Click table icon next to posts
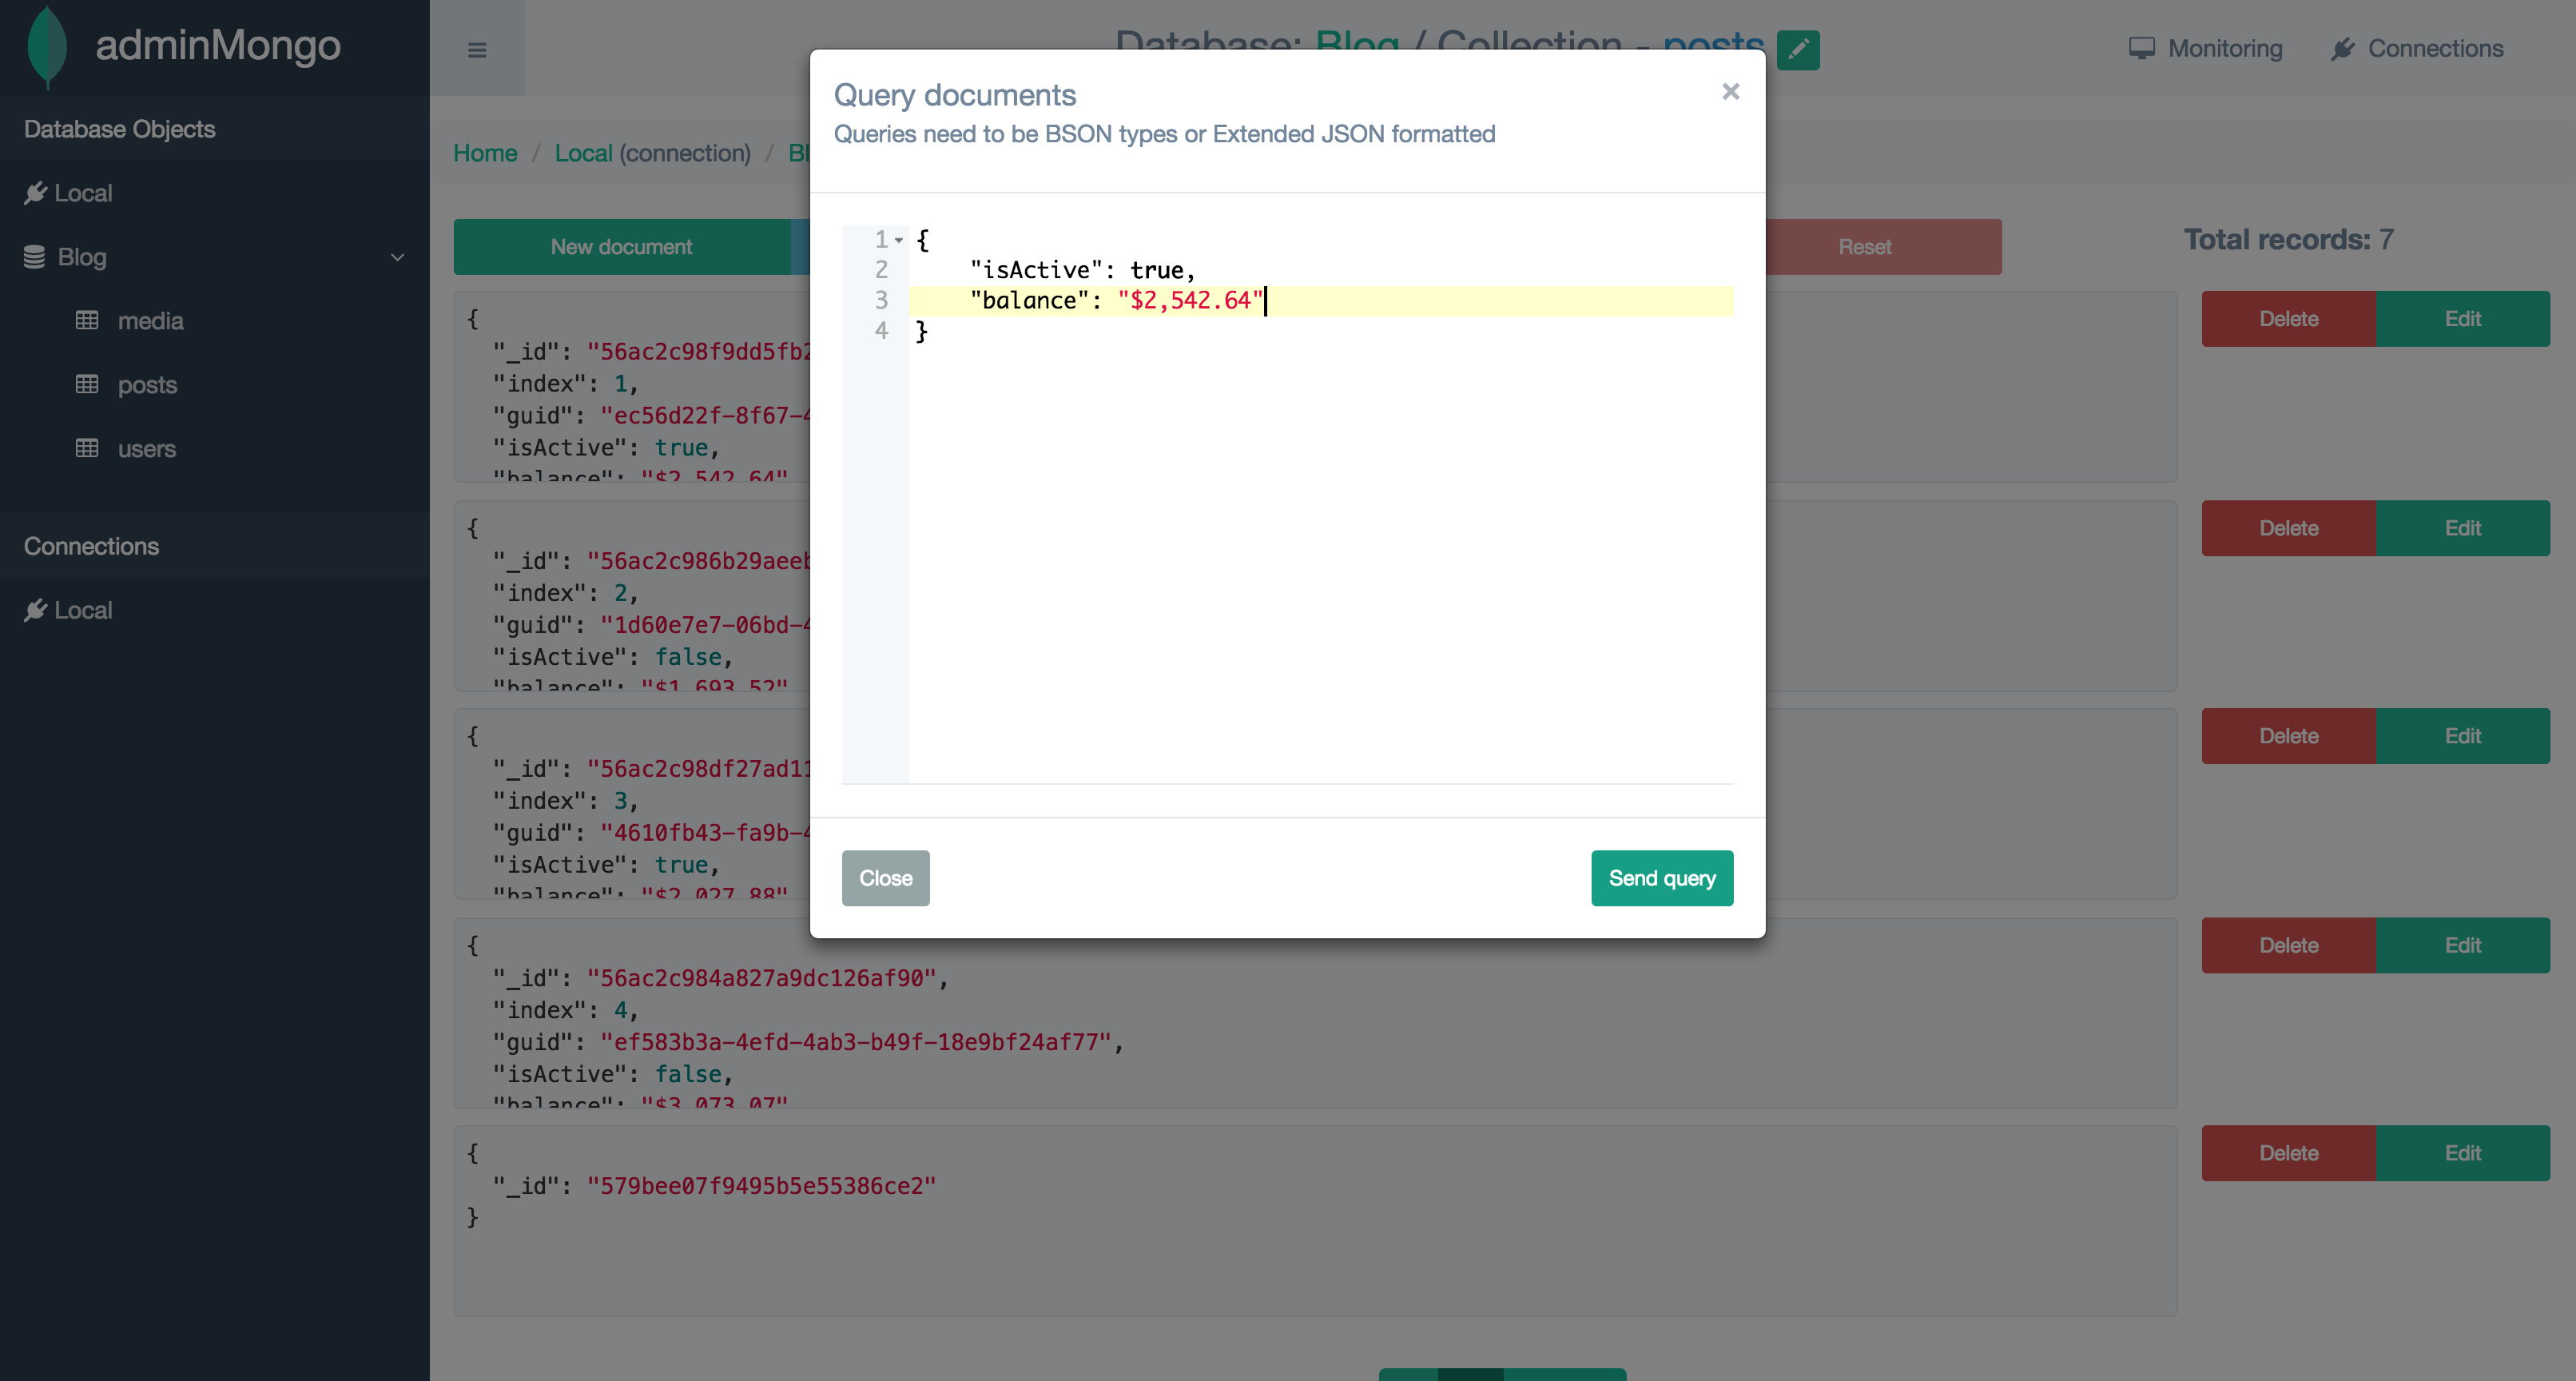The height and width of the screenshot is (1381, 2576). click(87, 384)
